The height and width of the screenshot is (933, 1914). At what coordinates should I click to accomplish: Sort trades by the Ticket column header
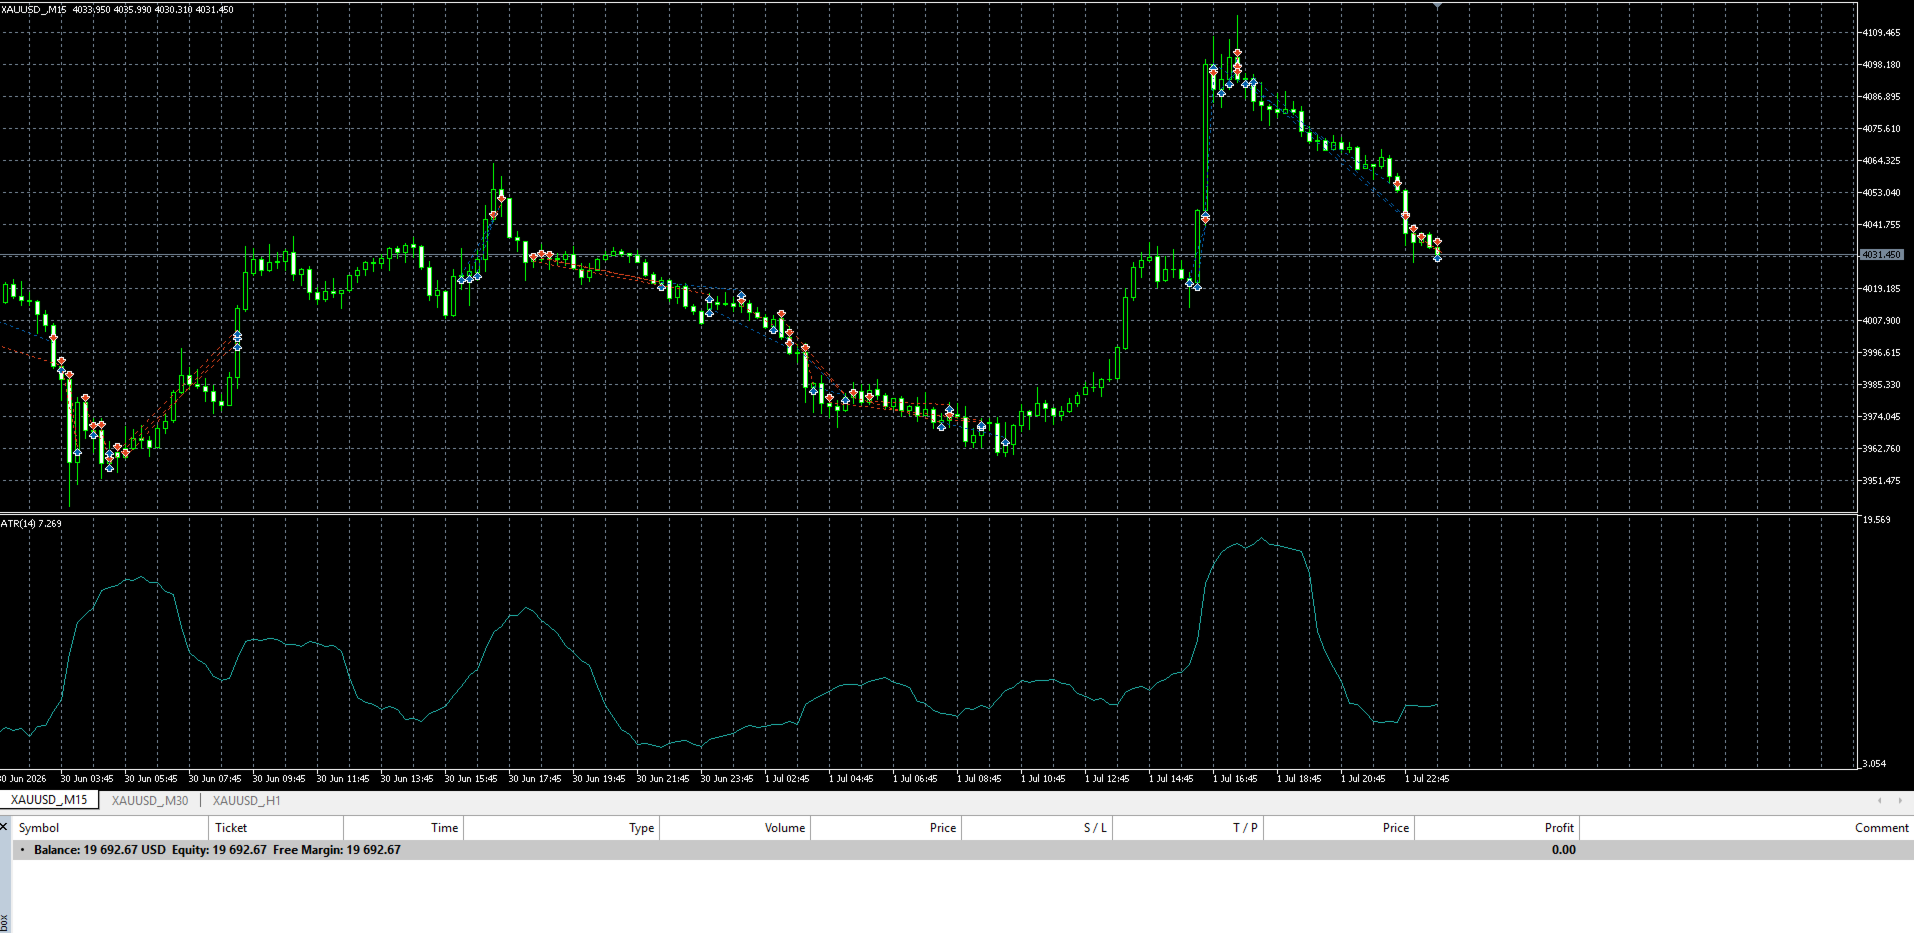(x=276, y=827)
